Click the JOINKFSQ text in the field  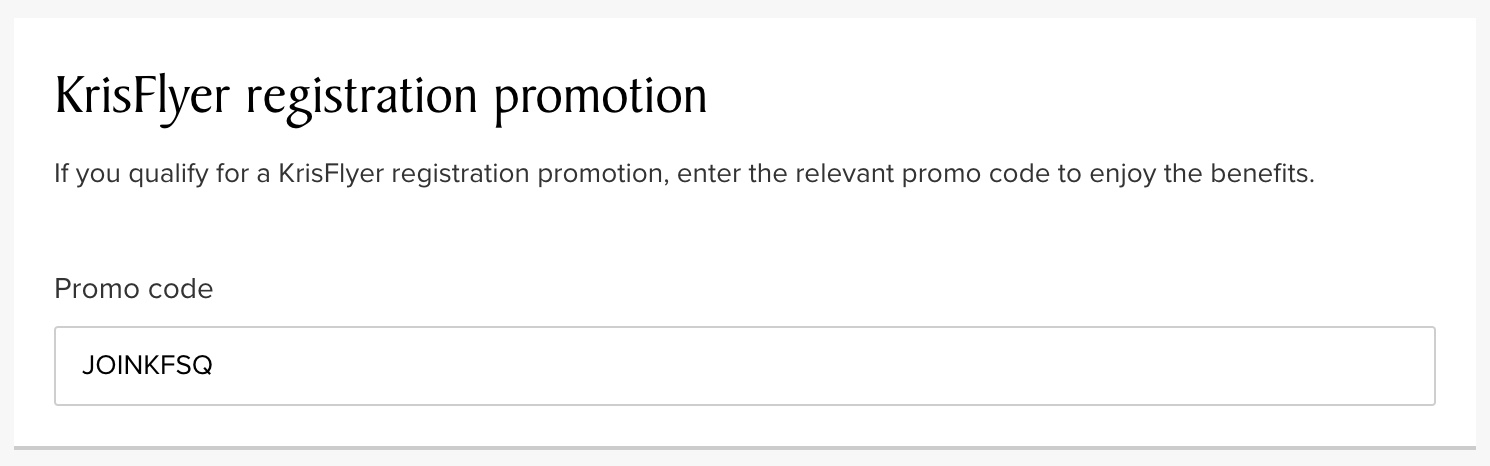(x=148, y=366)
